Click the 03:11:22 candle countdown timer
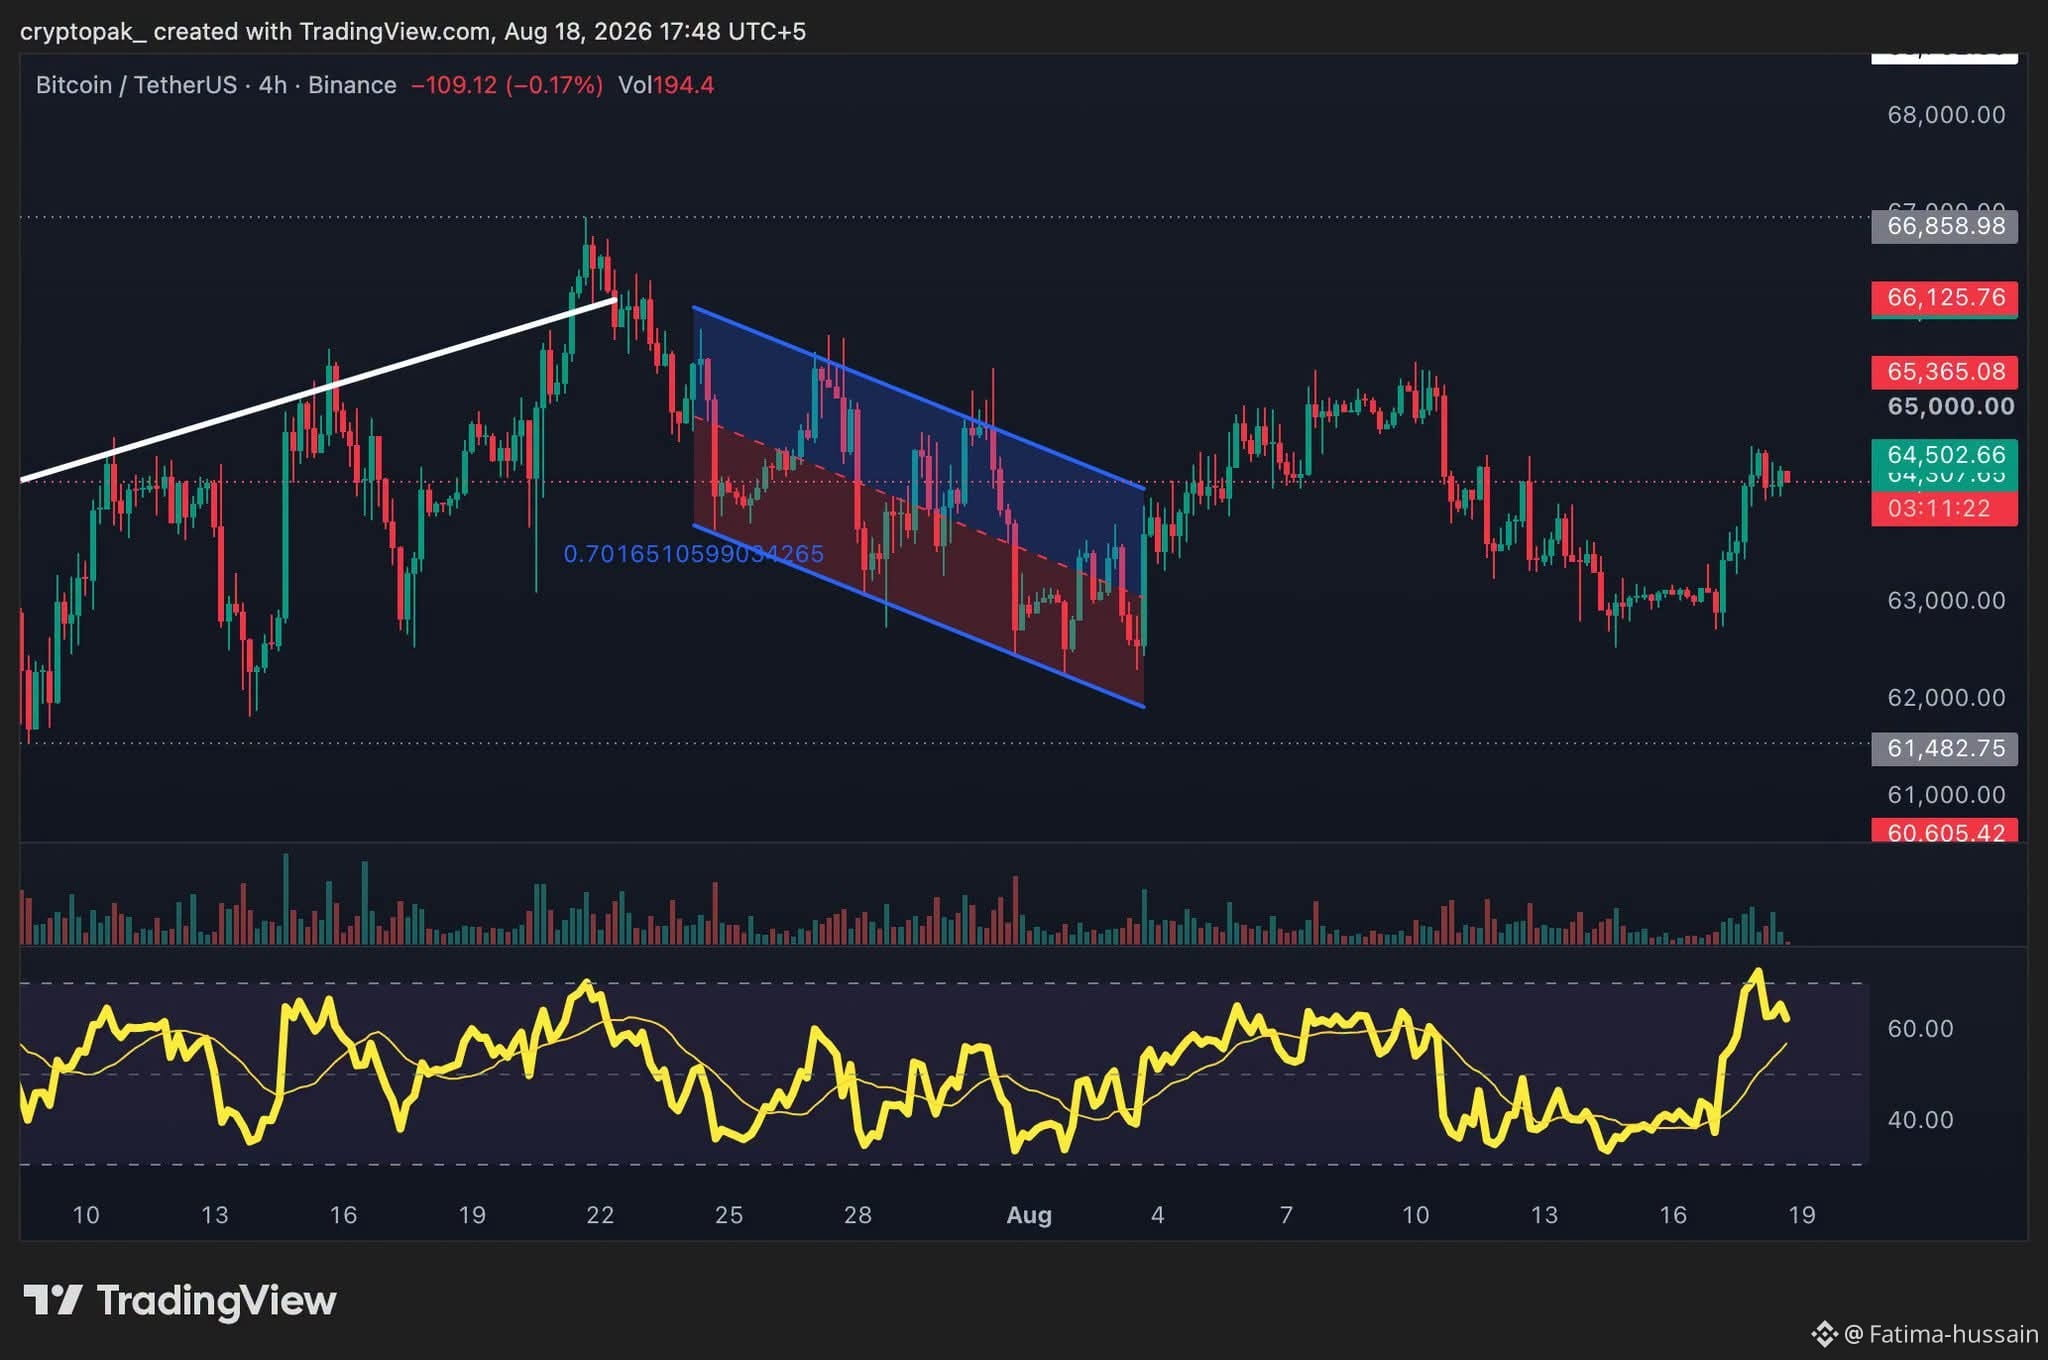The image size is (2048, 1360). (x=1945, y=508)
